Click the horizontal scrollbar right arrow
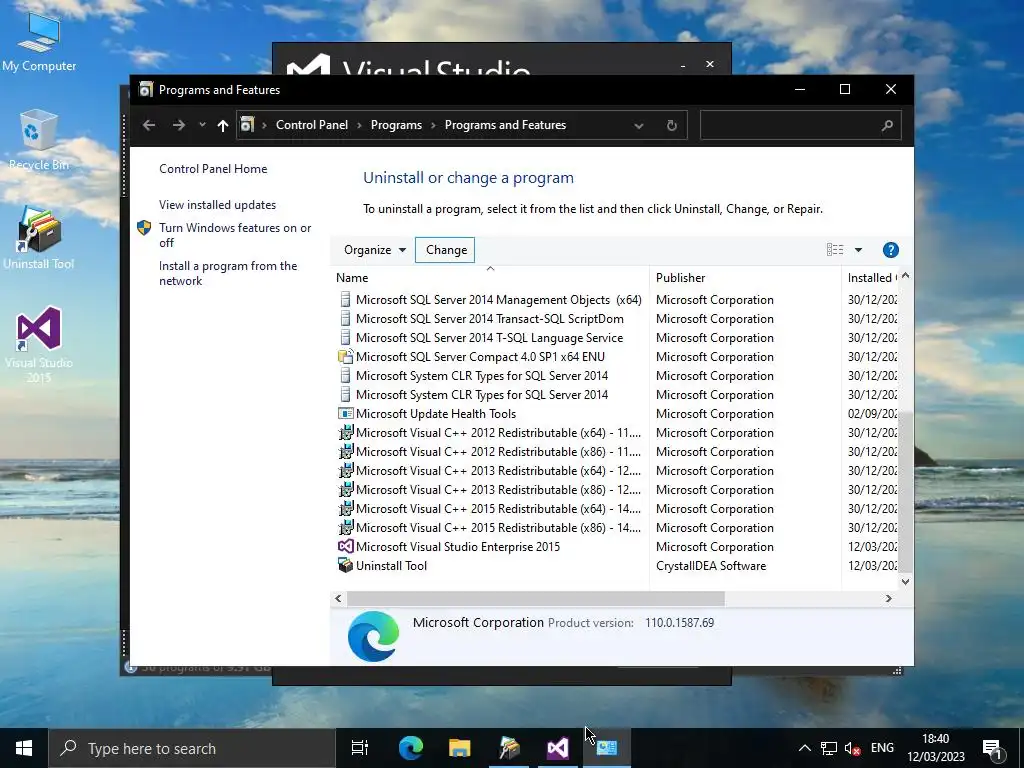1024x768 pixels. click(x=888, y=598)
